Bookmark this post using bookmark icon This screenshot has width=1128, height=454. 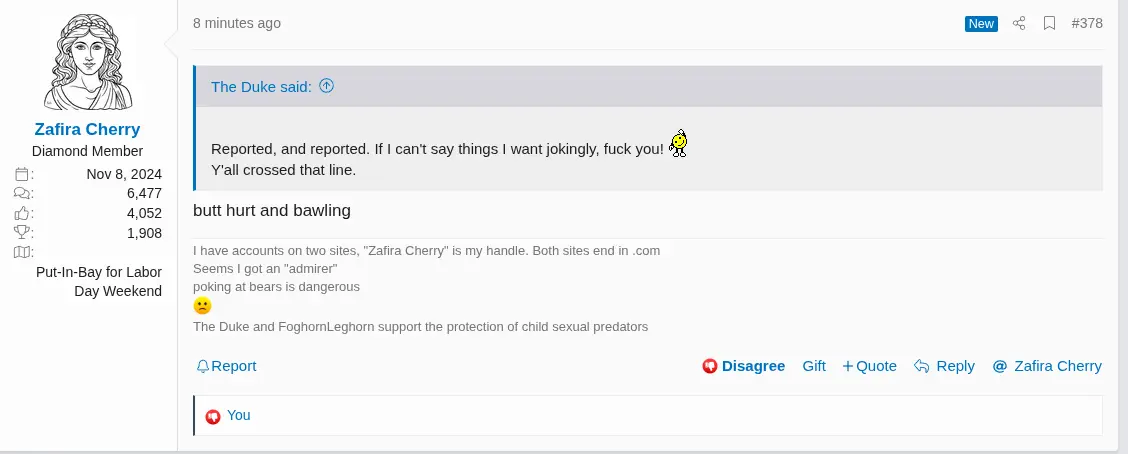click(1049, 23)
